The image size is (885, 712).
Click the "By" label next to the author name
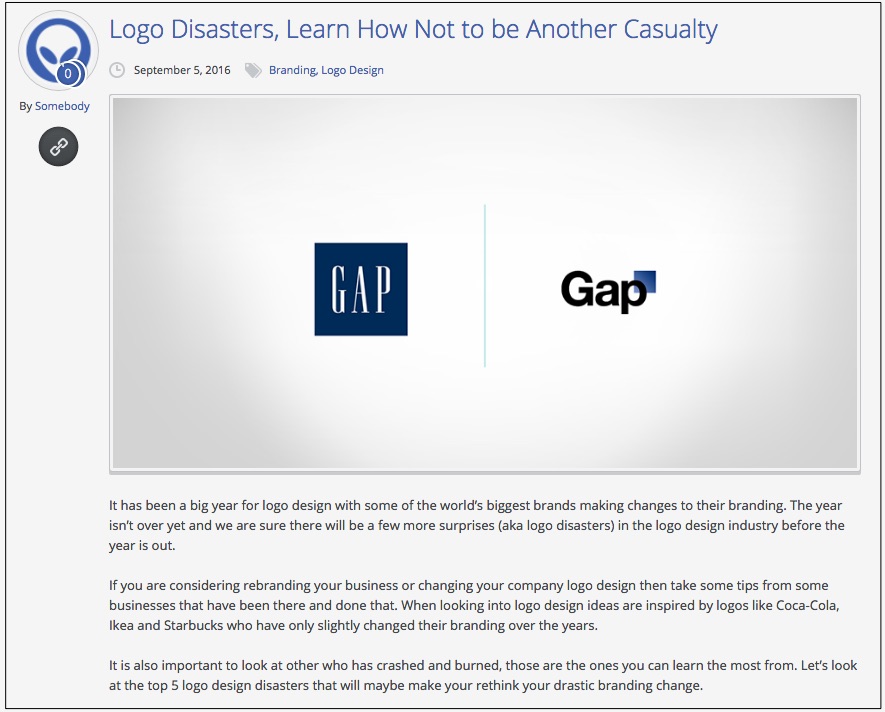pos(25,106)
